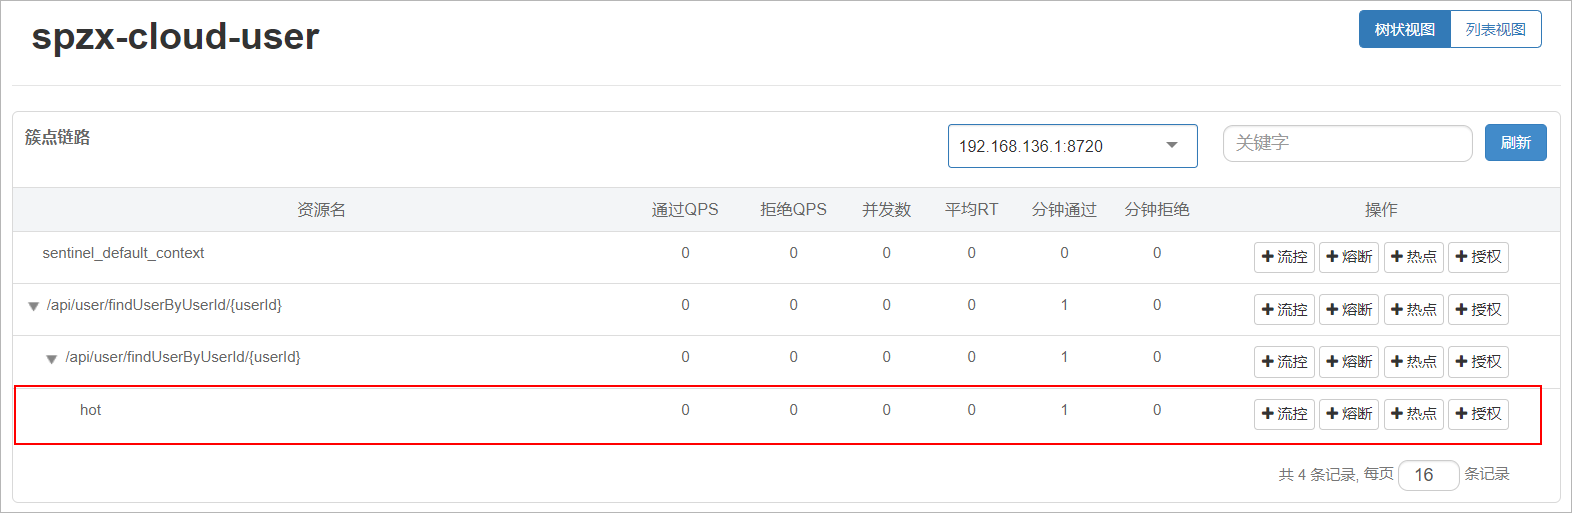Add 流控 rule for nested findUserByUserId row
Viewport: 1572px width, 513px height.
tap(1284, 362)
